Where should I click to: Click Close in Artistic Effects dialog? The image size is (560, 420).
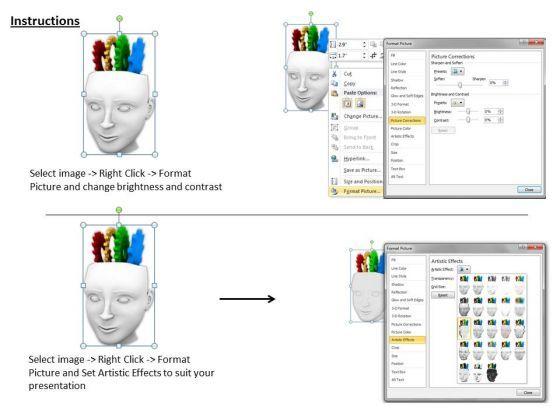click(528, 392)
